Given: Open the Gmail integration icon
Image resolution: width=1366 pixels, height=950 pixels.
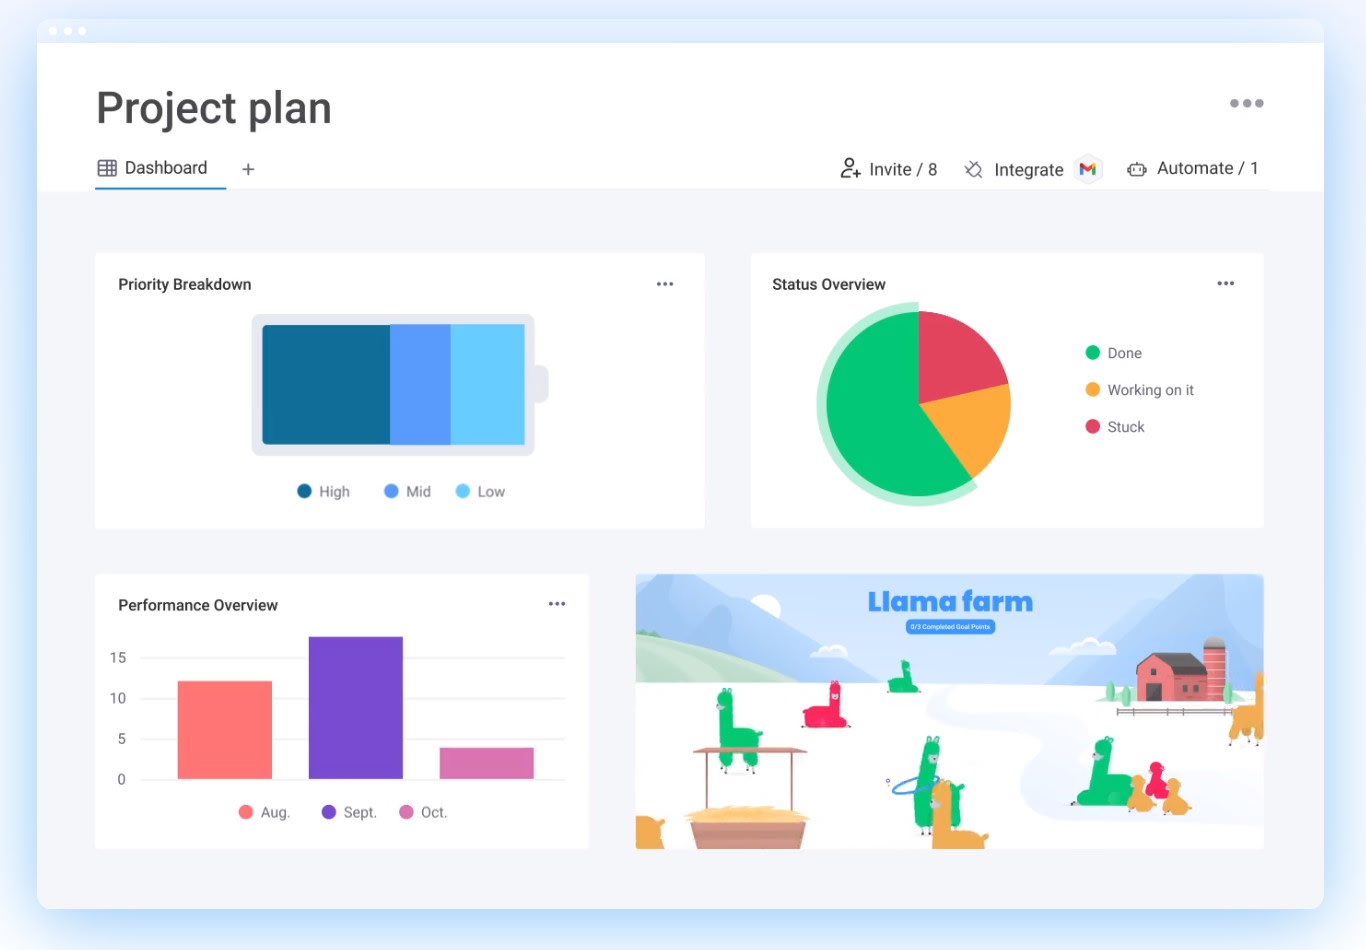Looking at the screenshot, I should 1088,169.
